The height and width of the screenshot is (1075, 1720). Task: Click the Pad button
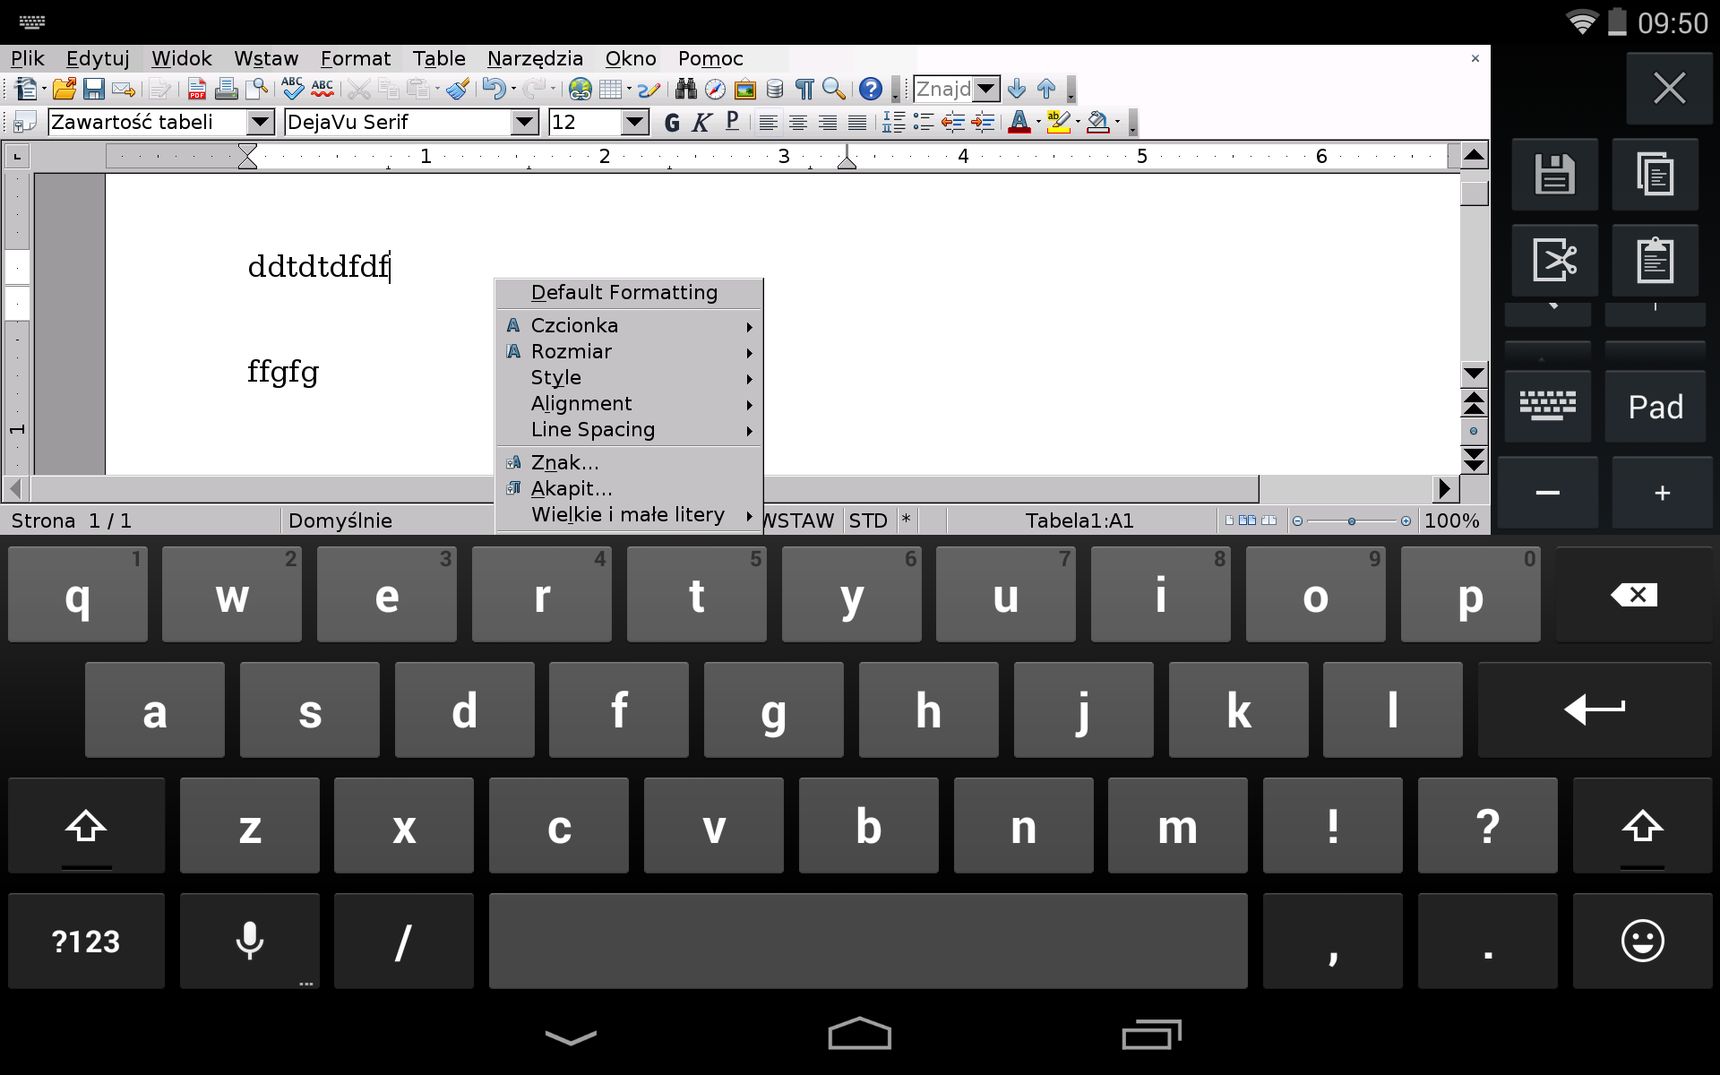(x=1655, y=407)
